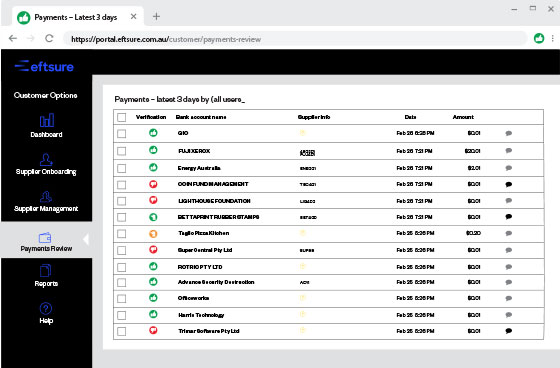The width and height of the screenshot is (560, 368).
Task: Open browser three-dot menu
Action: point(552,38)
